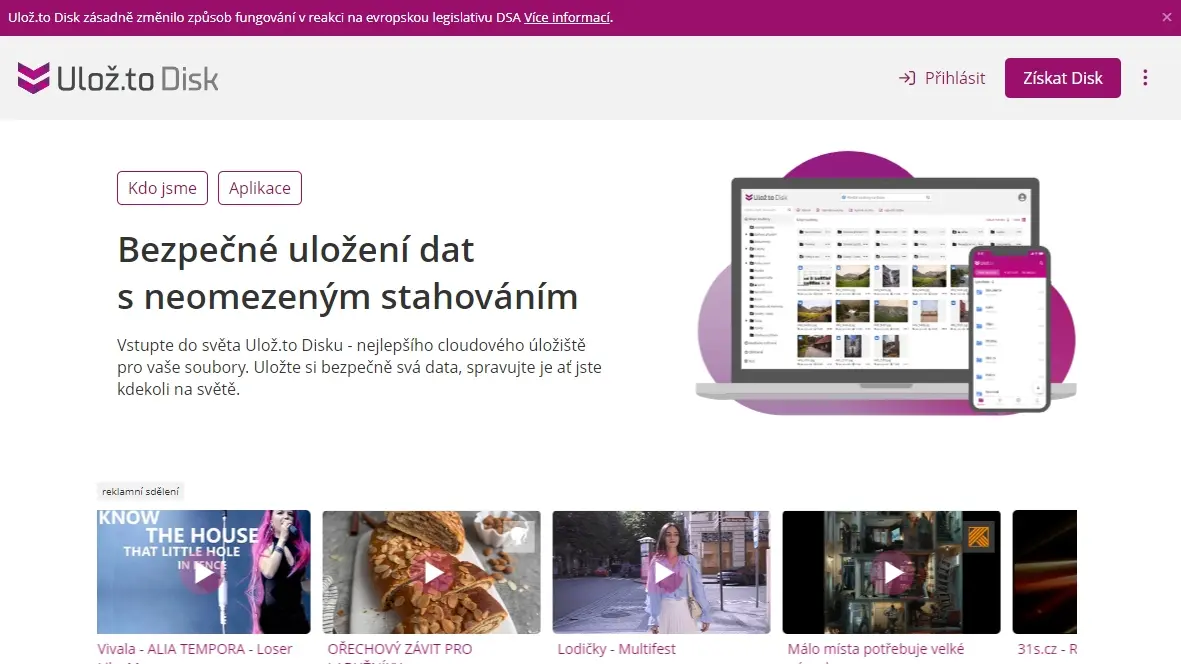1181x664 pixels.
Task: Play the Lodičky Multifest video
Action: pyautogui.click(x=662, y=573)
